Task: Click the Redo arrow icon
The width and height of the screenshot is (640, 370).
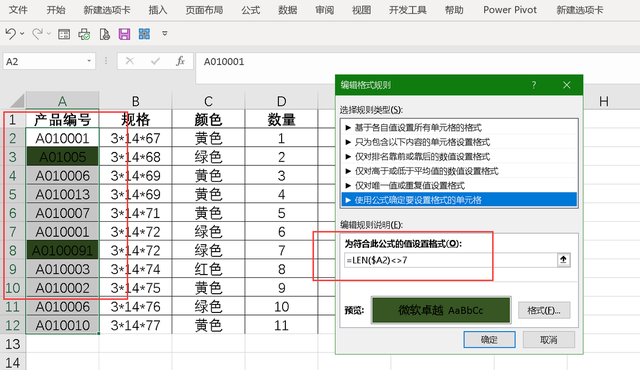Action: point(38,34)
